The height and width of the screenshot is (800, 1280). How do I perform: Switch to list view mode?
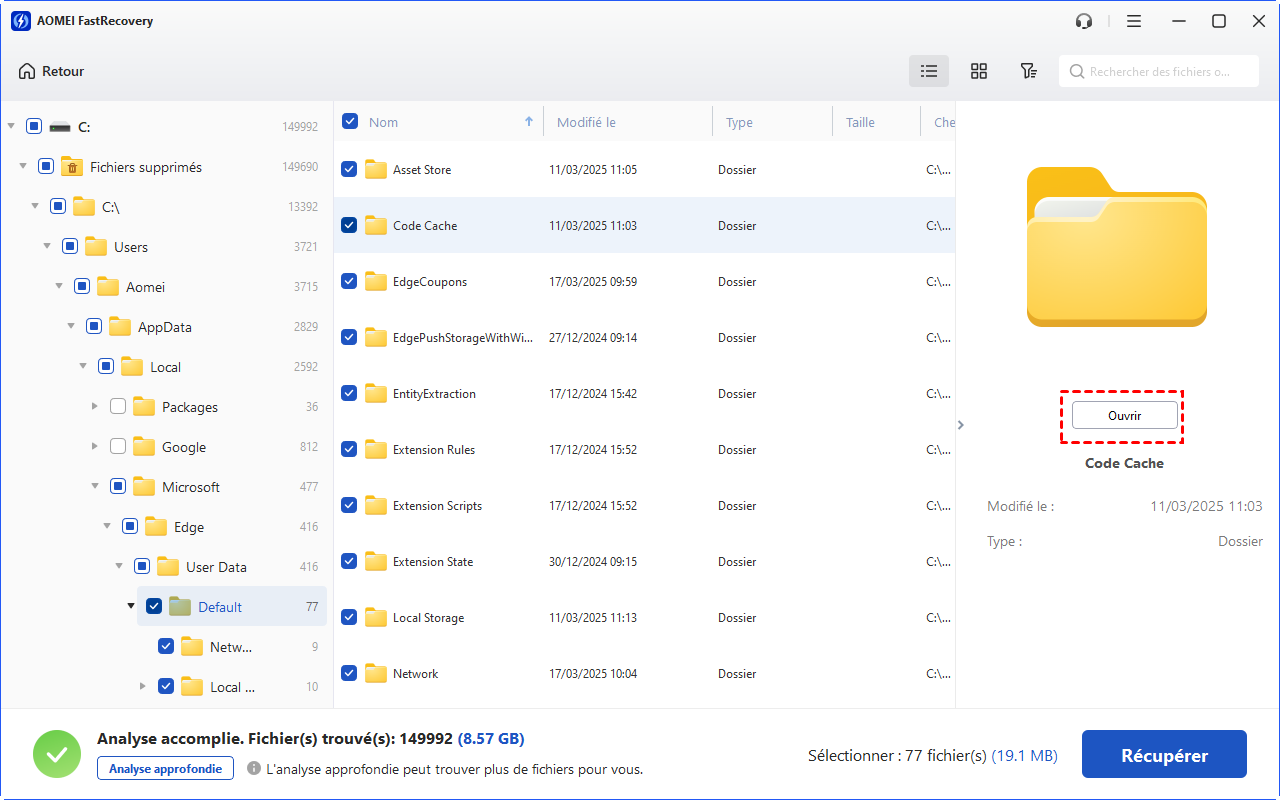929,71
